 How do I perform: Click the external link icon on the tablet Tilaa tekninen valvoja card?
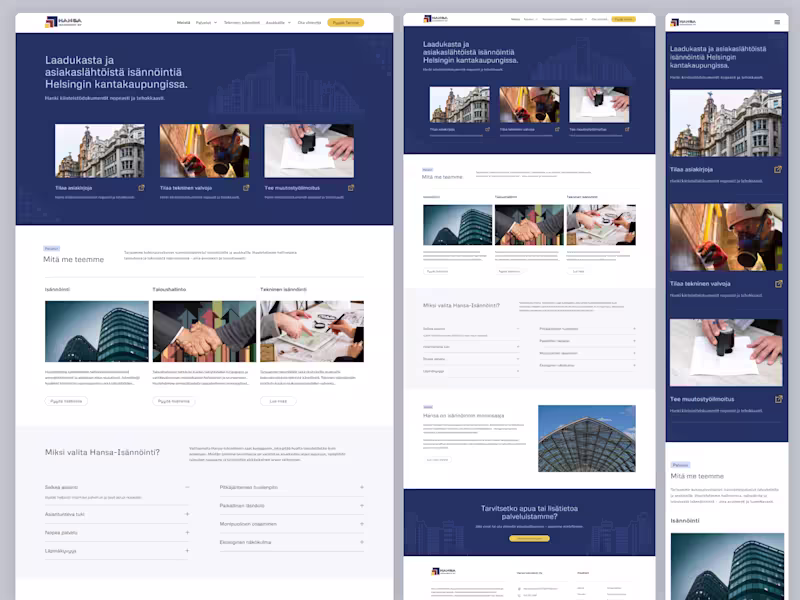coord(557,130)
